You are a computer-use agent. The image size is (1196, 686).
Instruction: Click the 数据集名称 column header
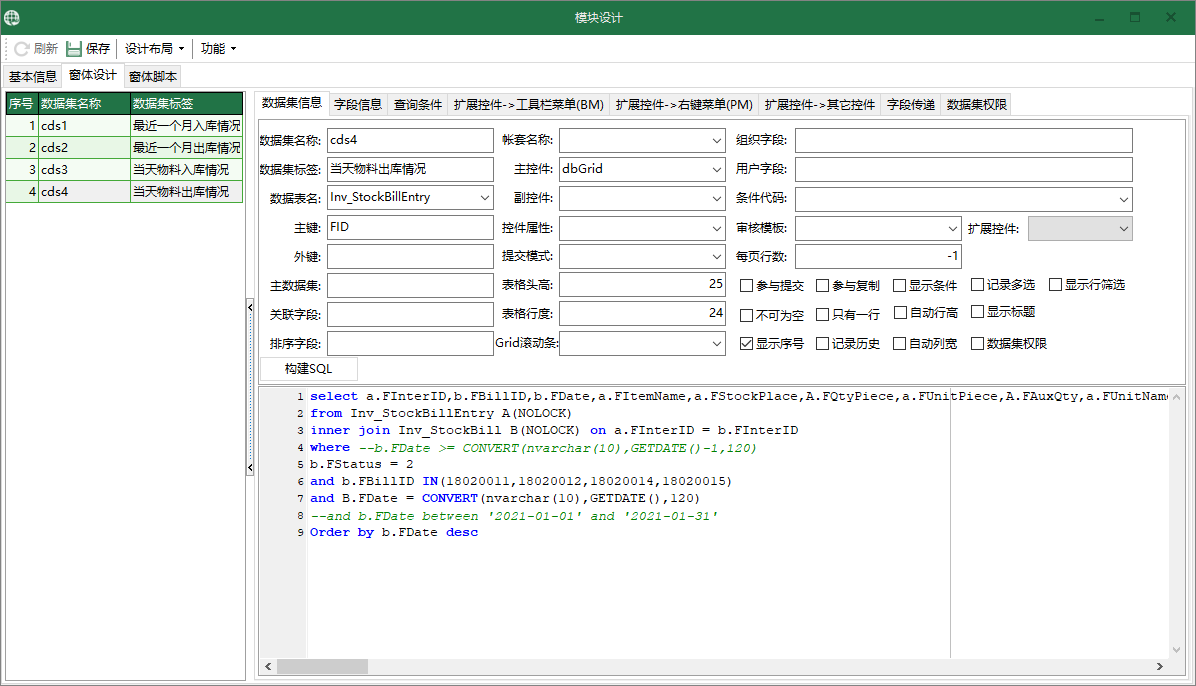click(84, 104)
